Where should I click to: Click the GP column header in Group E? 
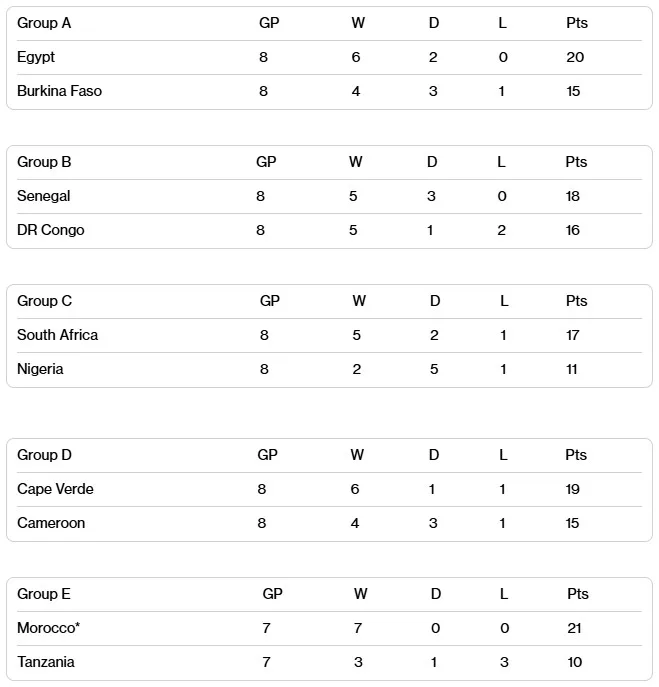click(272, 594)
